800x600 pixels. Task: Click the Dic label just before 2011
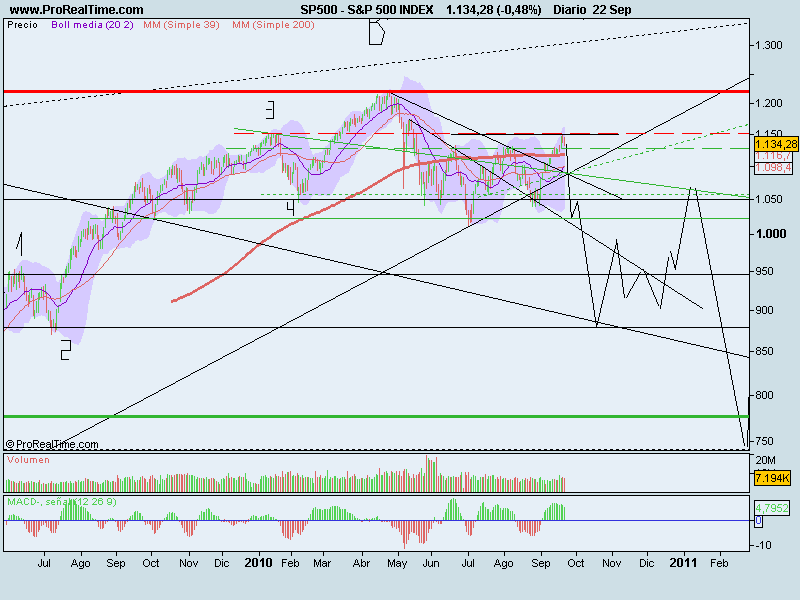coord(646,563)
